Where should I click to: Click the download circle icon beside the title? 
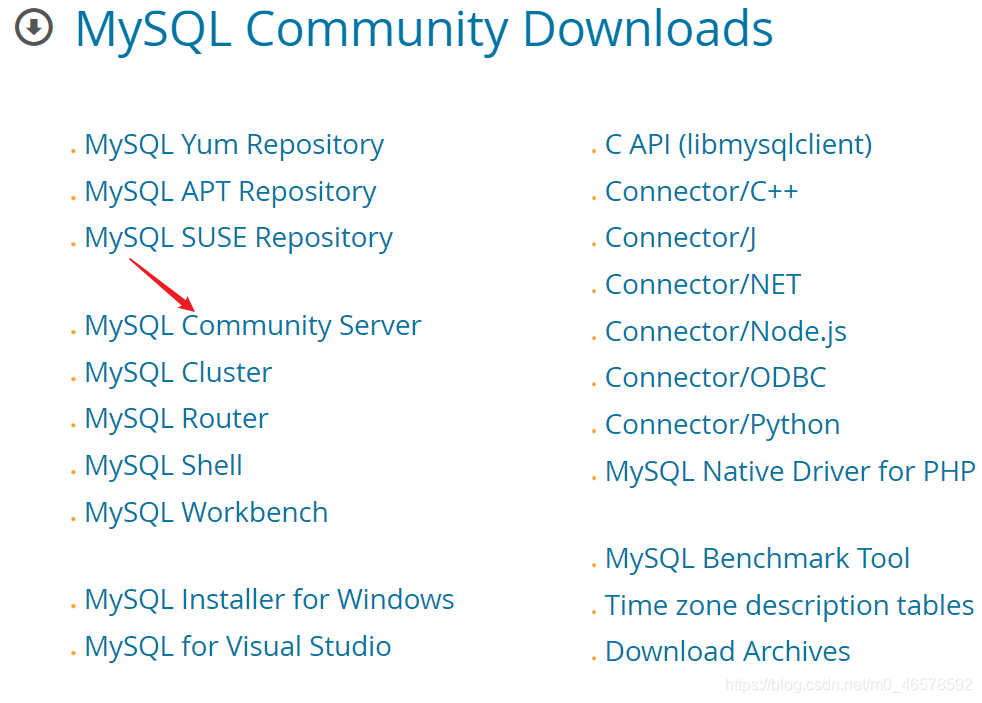pos(34,27)
